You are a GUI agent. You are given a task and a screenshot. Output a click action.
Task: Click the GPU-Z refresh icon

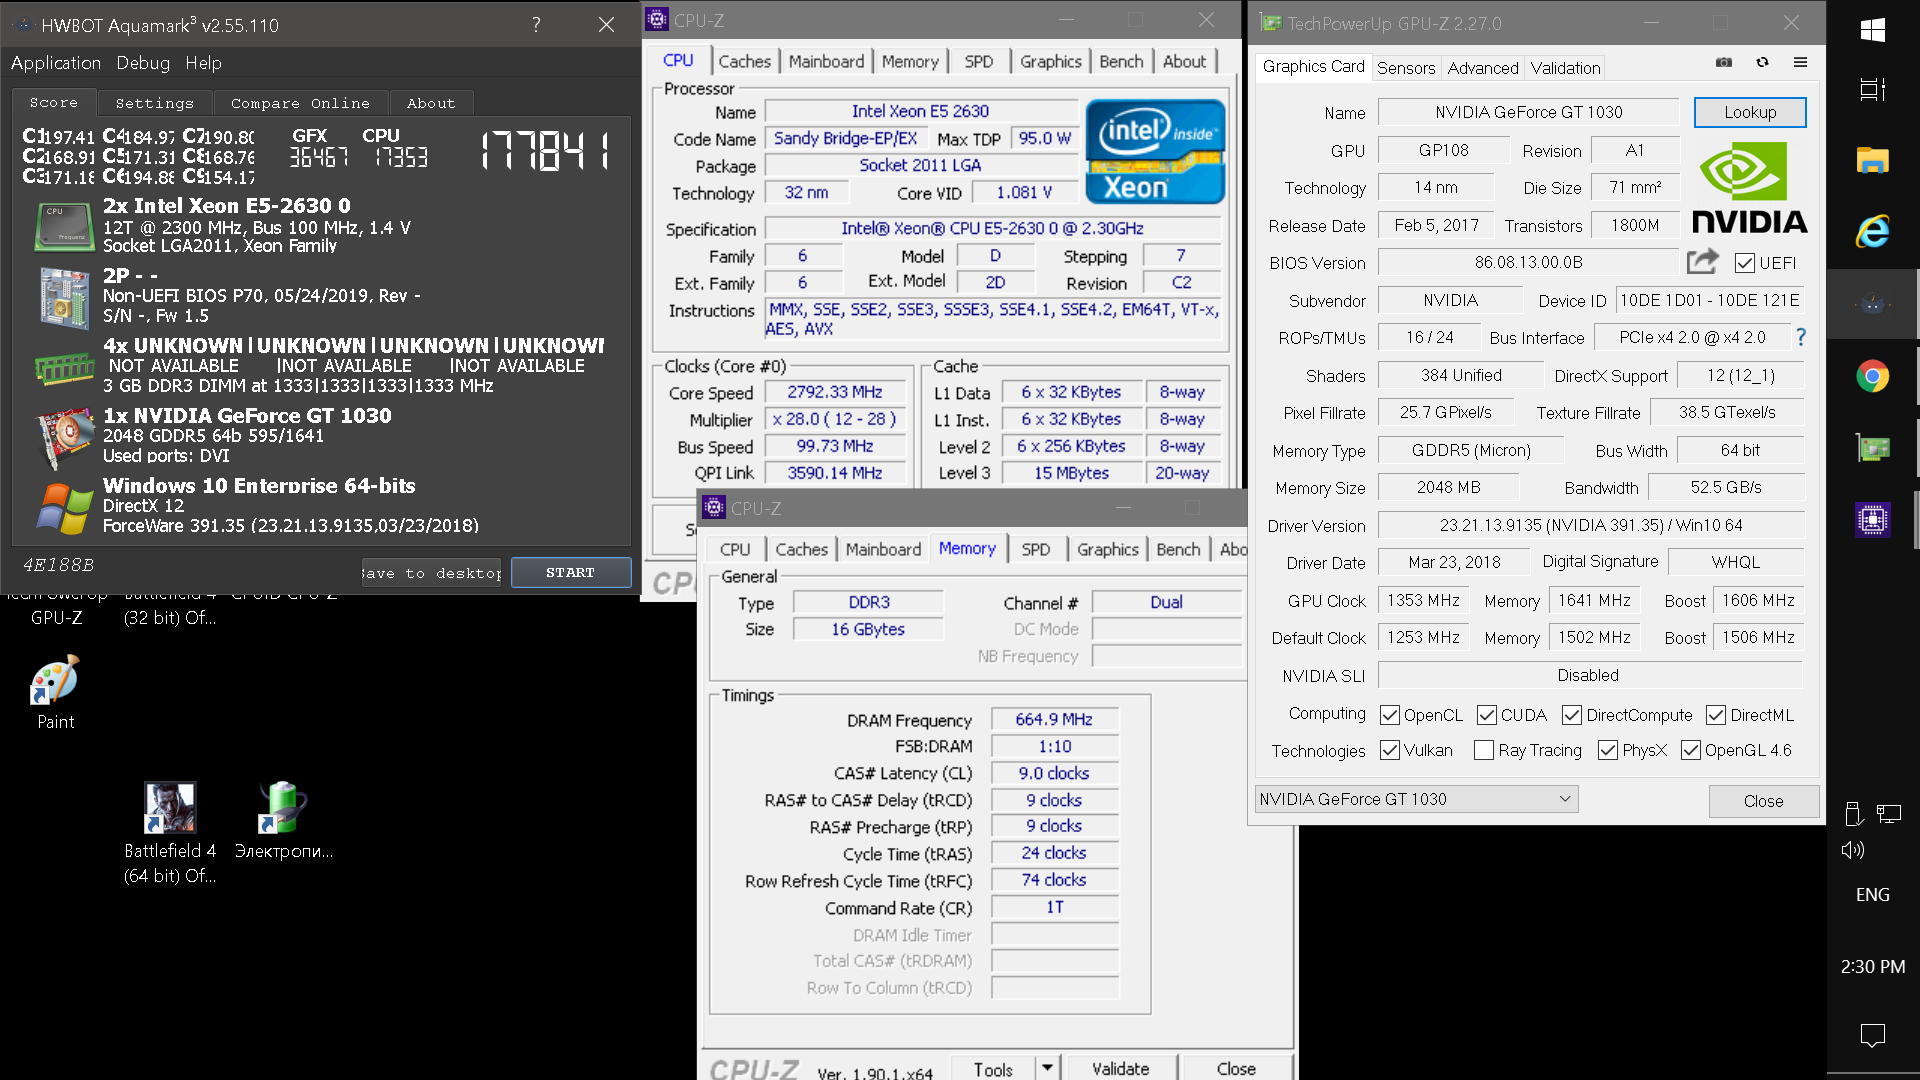tap(1762, 62)
